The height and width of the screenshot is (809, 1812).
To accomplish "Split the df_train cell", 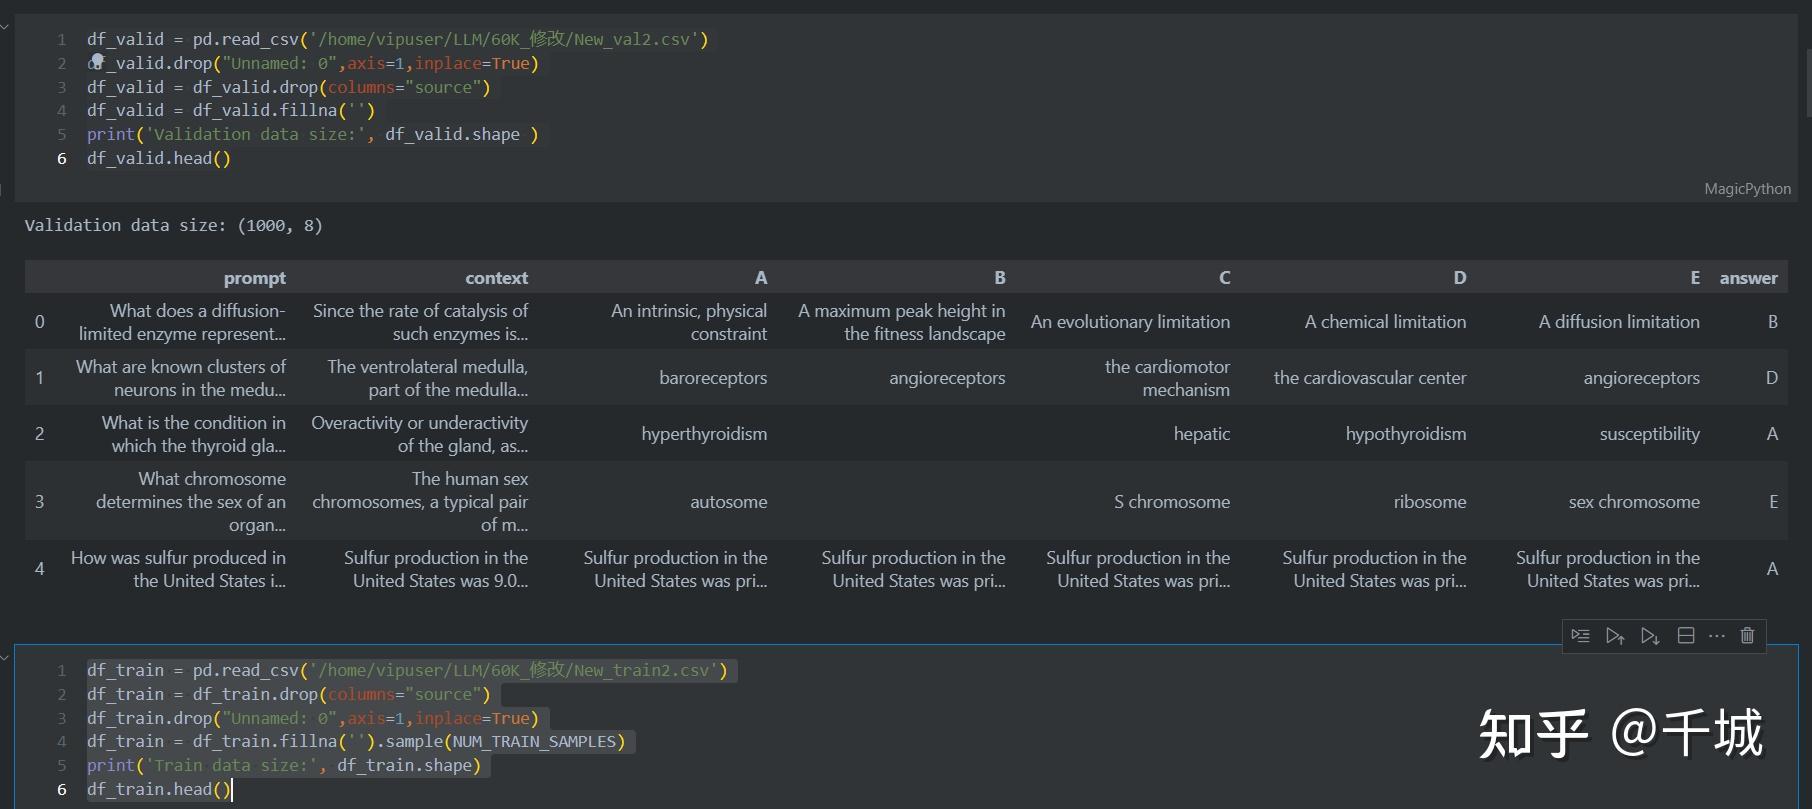I will (1685, 636).
